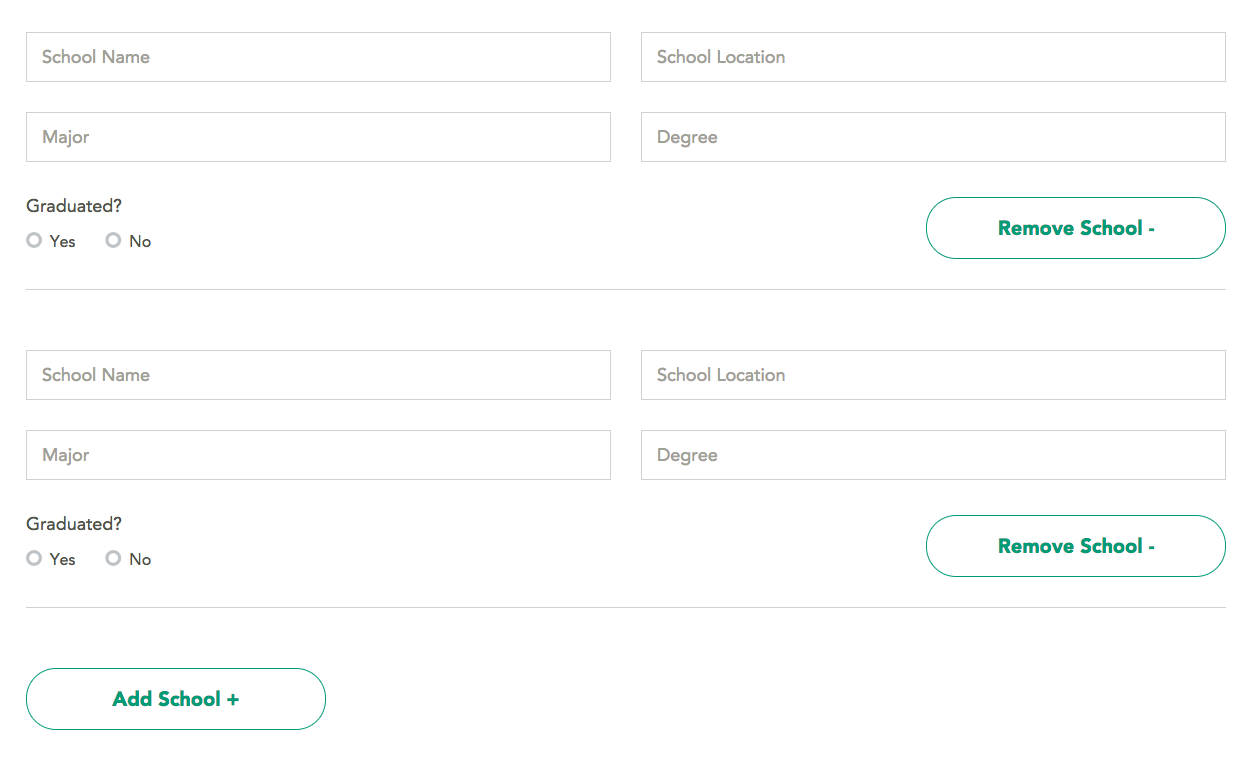Click the plus sign in Add School button
This screenshot has height=758, width=1250.
pyautogui.click(x=233, y=699)
